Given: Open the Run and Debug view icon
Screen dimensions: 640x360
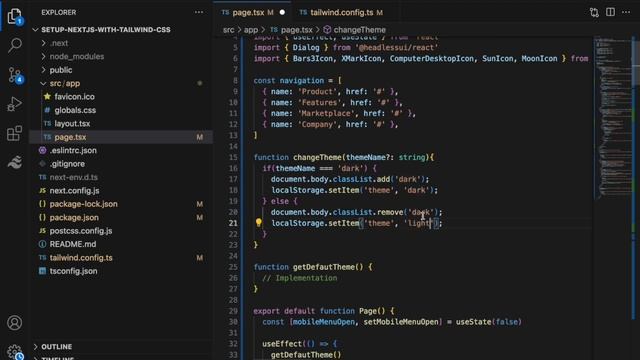Looking at the screenshot, I should [x=15, y=104].
